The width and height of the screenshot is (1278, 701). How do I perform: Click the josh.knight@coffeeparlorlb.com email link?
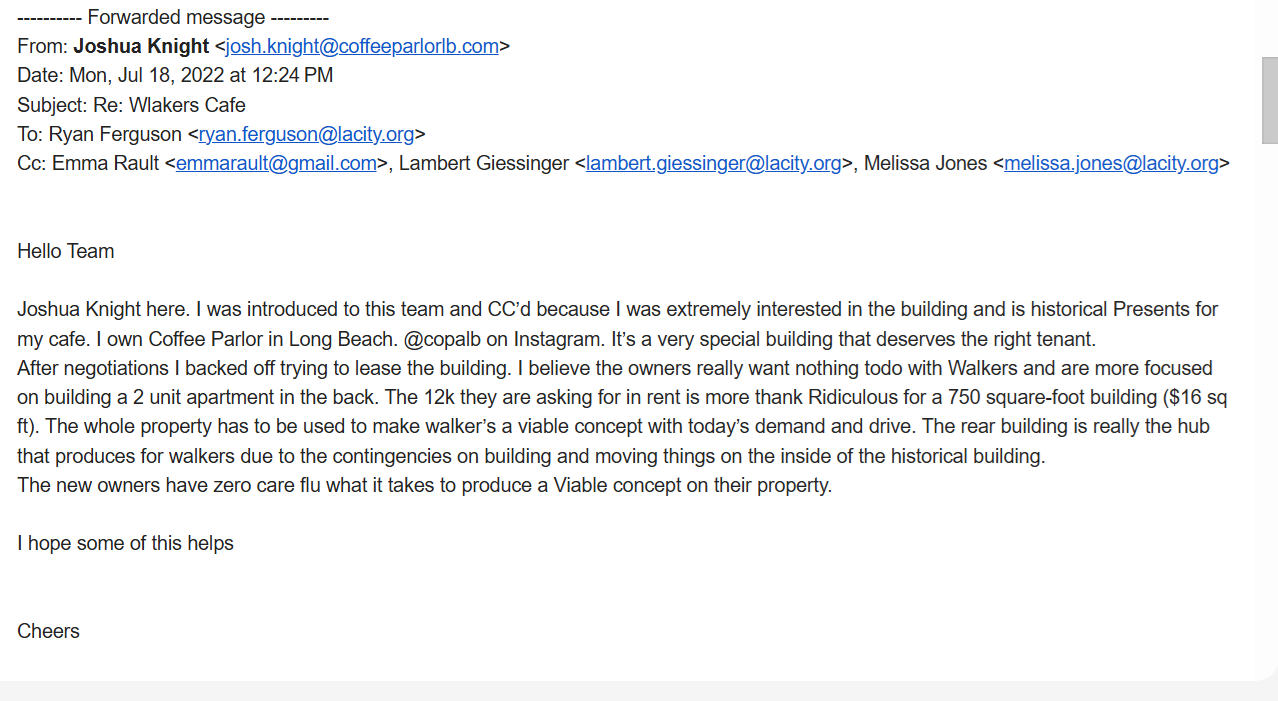(x=362, y=46)
